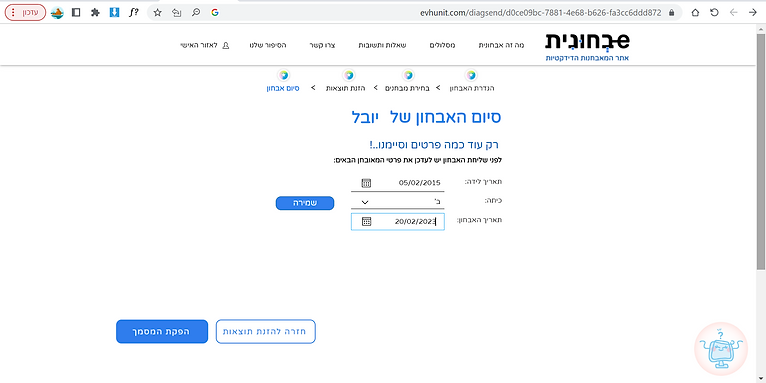766x383 pixels.
Task: Open the birth date calendar picker
Action: coord(366,183)
